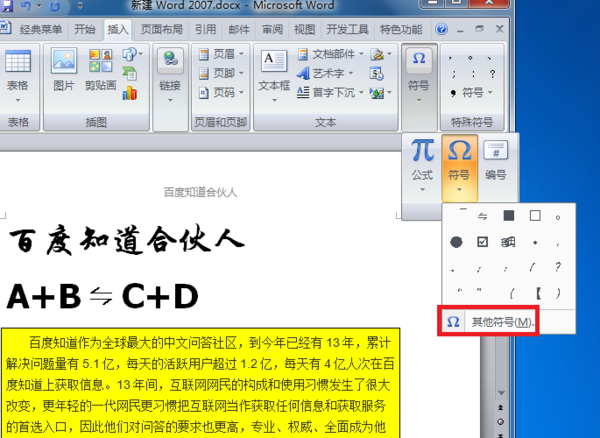Expand the 首字下沉 dropdown arrow

(361, 92)
